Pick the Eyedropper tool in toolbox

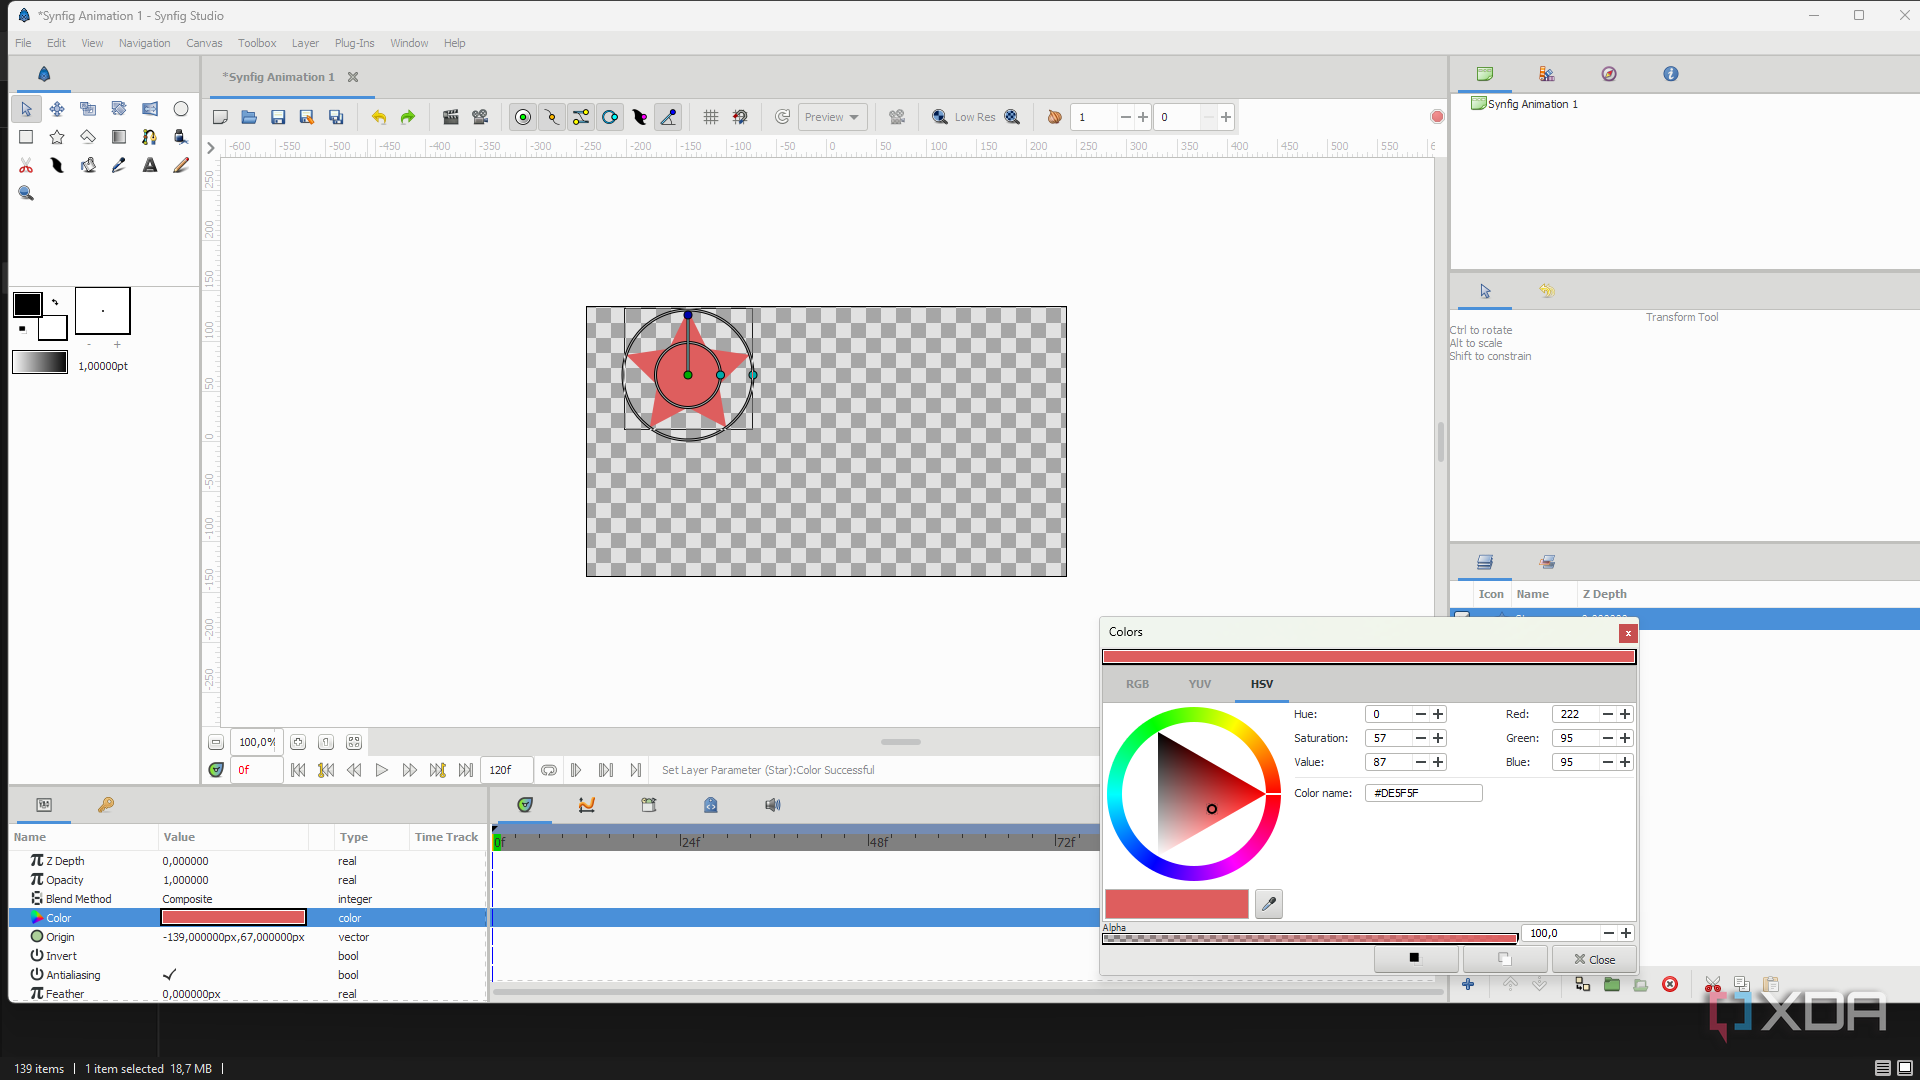pos(119,165)
